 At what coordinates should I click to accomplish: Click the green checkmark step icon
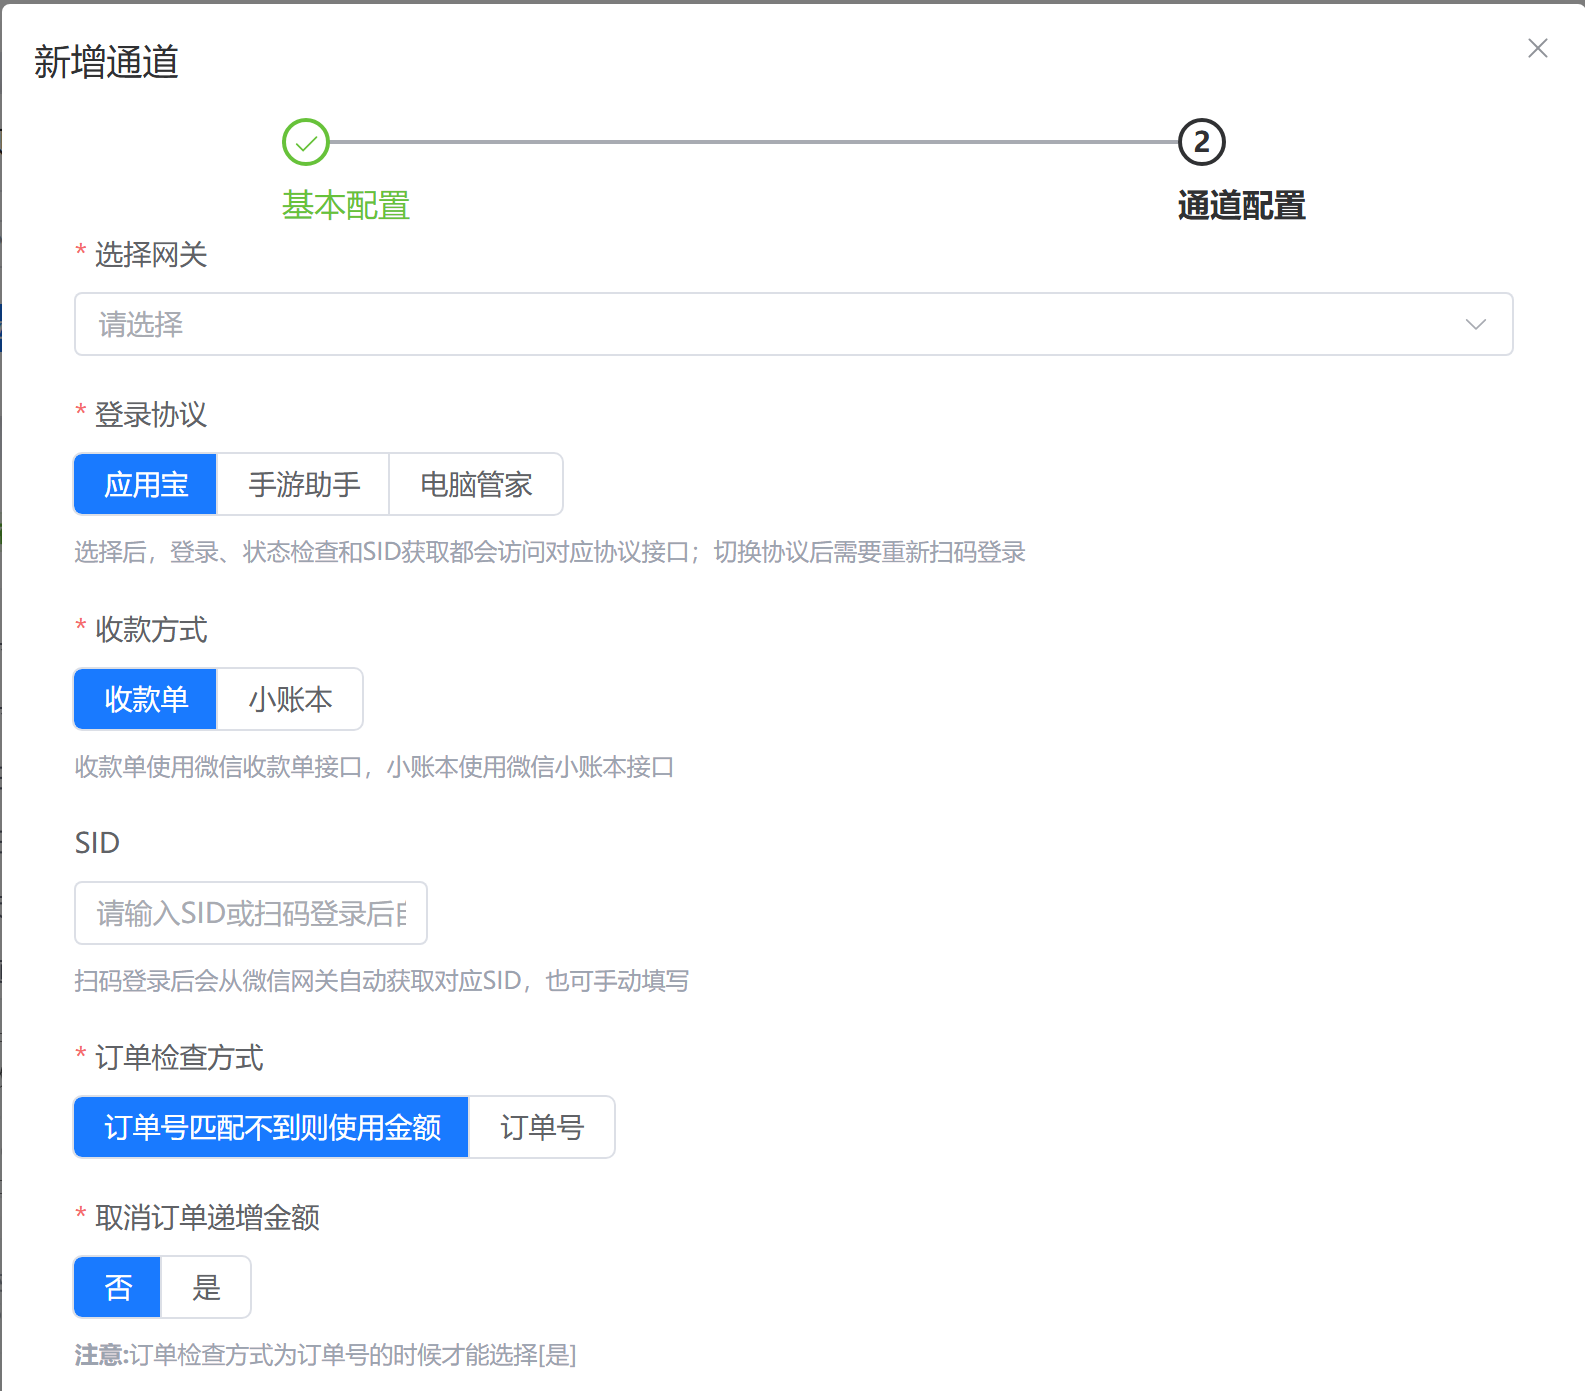click(x=306, y=142)
